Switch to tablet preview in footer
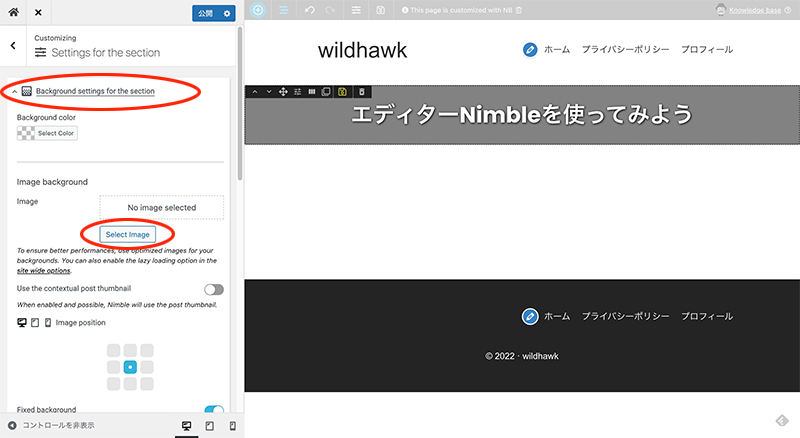Viewport: 800px width, 438px height. [209, 426]
